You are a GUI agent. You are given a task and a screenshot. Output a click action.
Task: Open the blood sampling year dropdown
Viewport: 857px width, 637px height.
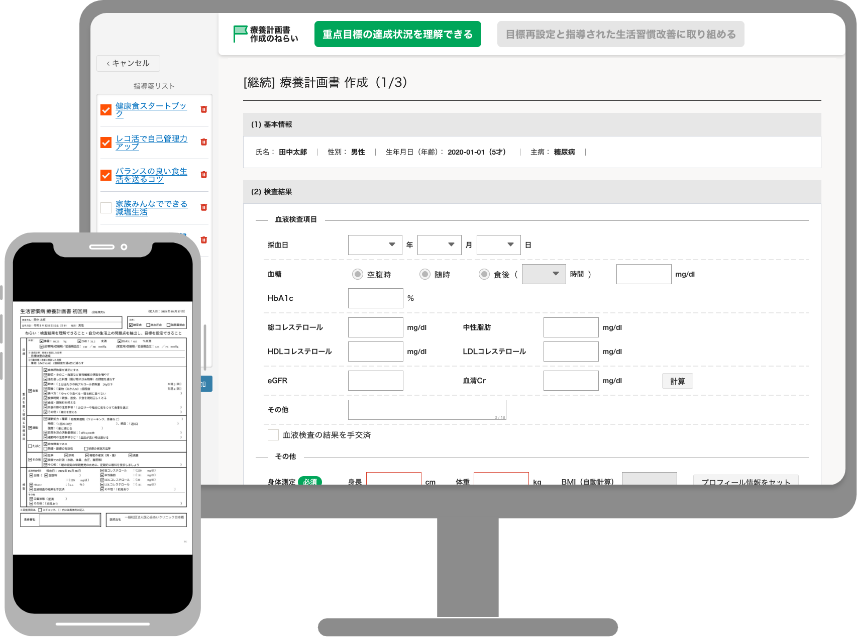pyautogui.click(x=374, y=245)
